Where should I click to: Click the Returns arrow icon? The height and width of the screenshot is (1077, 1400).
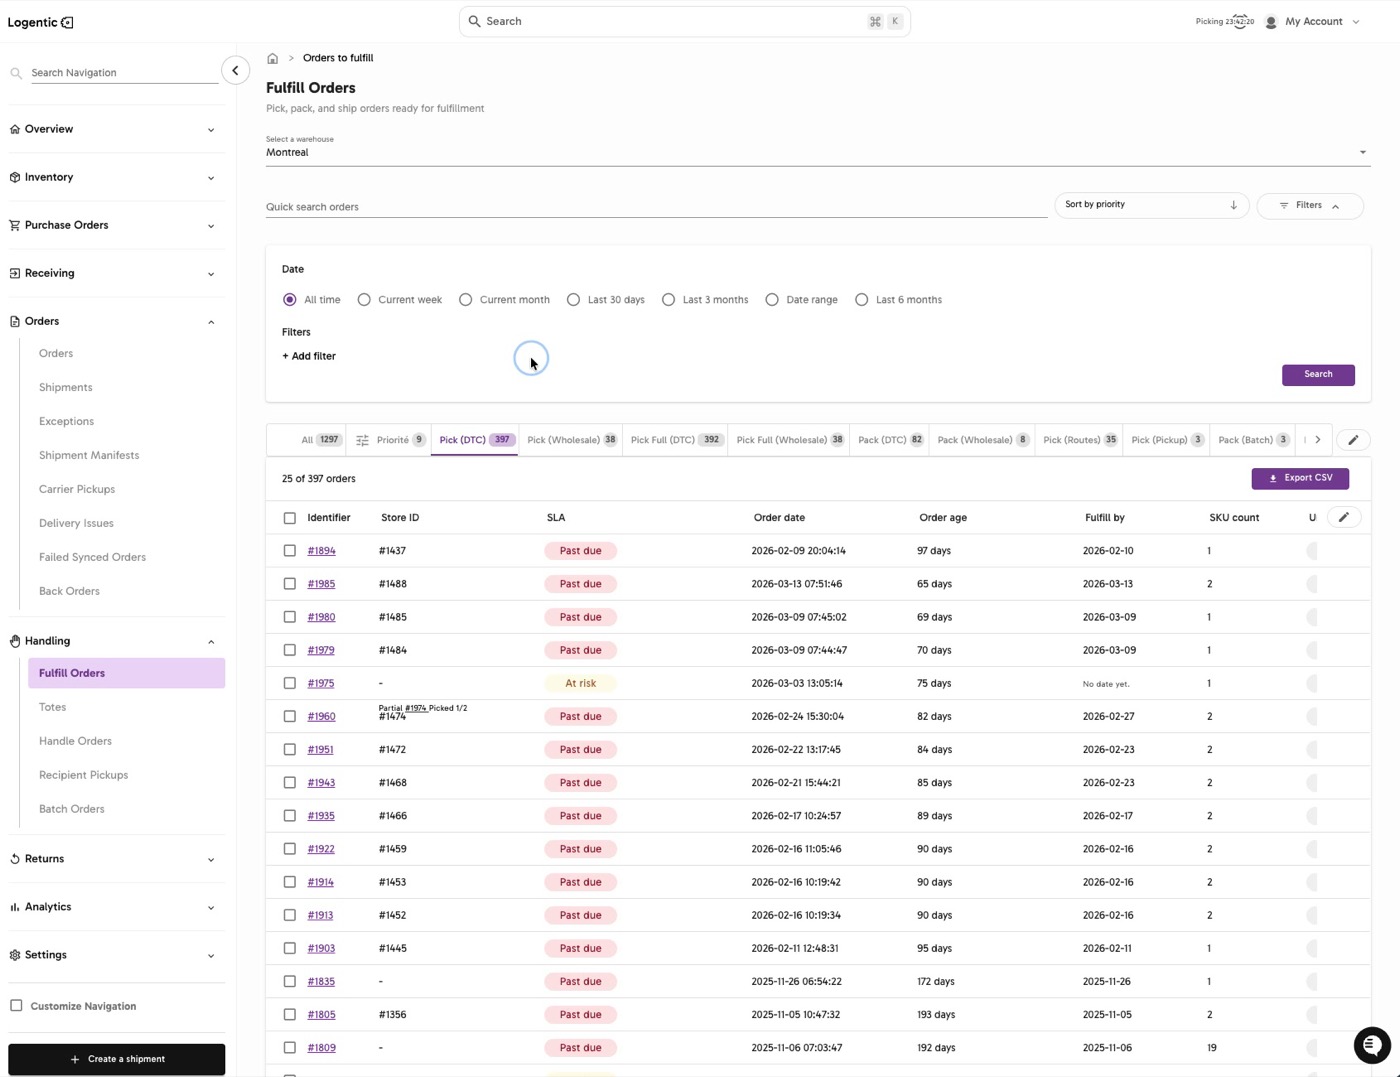tap(14, 859)
